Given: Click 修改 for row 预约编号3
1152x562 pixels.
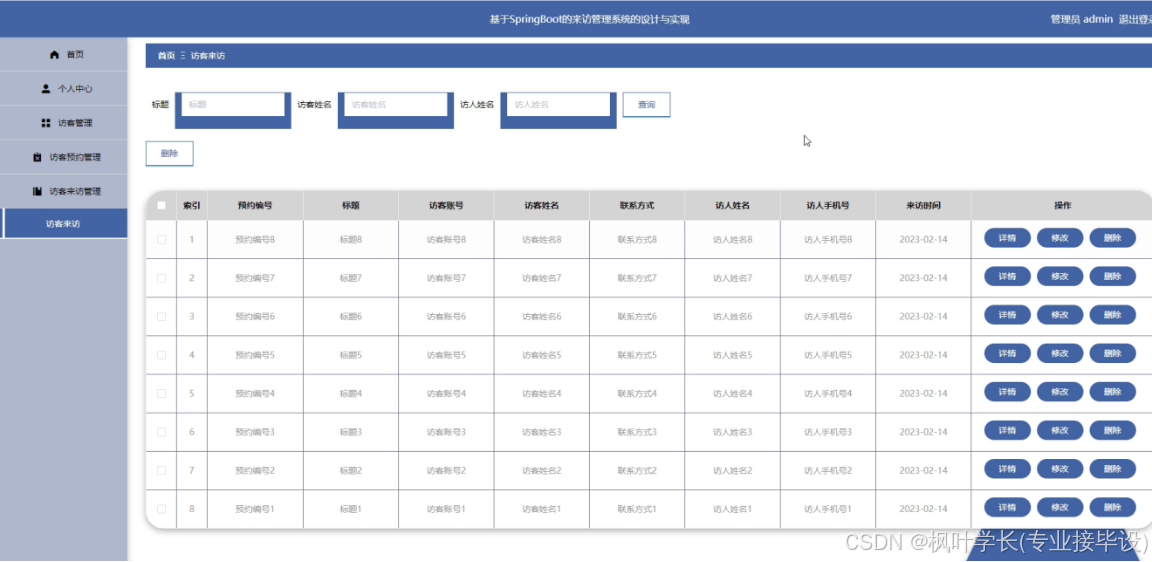Looking at the screenshot, I should click(x=1060, y=430).
